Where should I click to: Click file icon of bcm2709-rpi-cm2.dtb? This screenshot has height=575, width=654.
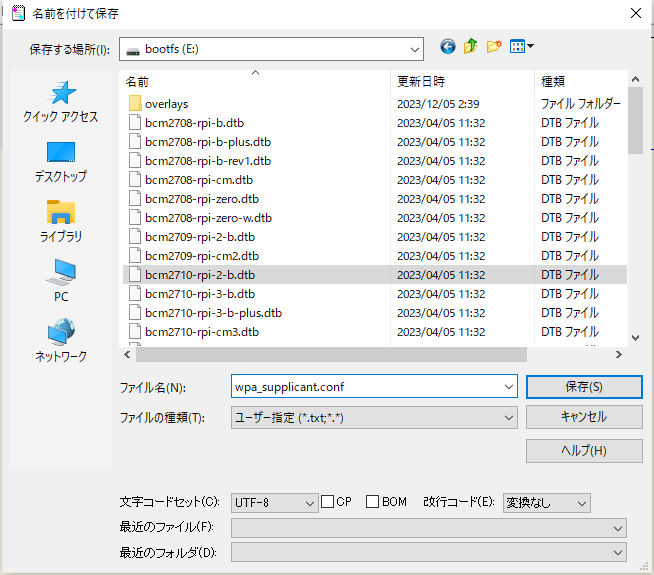coord(135,256)
